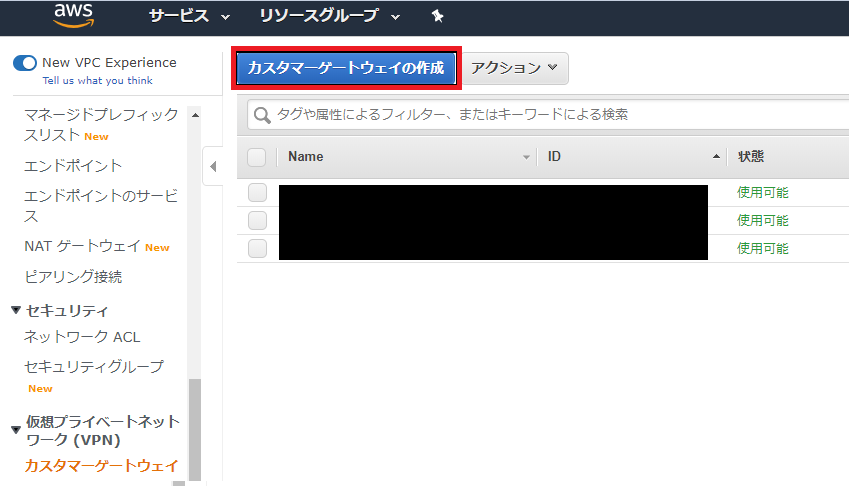The width and height of the screenshot is (849, 486).
Task: Click the AWS logo home icon
Action: [74, 15]
